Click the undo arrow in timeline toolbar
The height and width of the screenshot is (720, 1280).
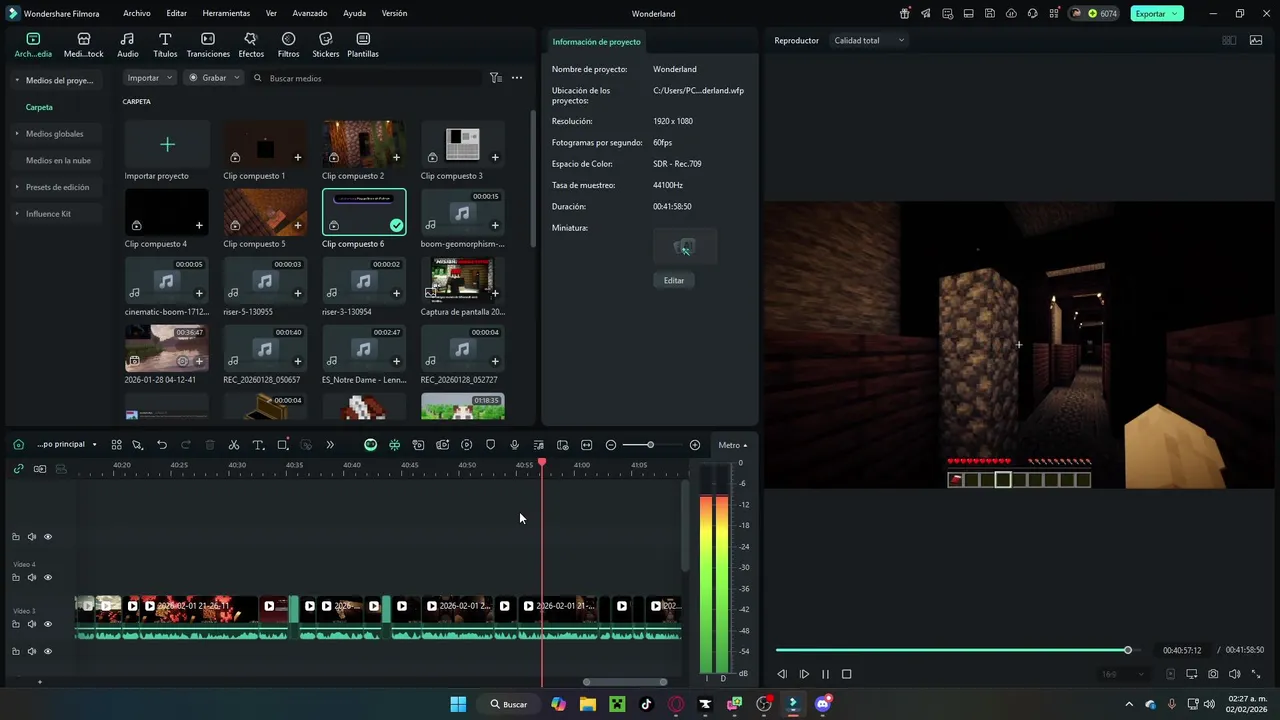[162, 445]
